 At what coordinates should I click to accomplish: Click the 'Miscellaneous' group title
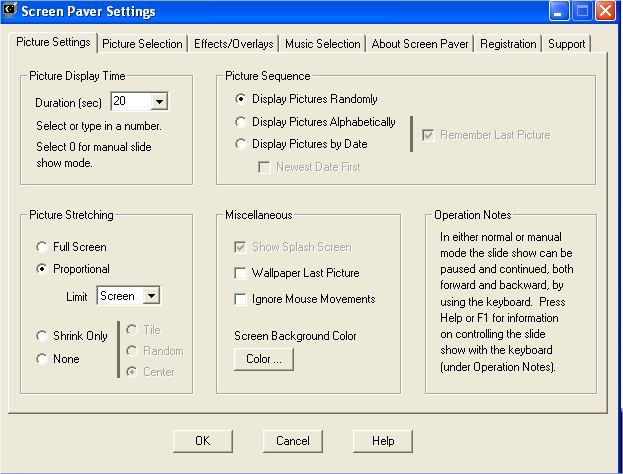pyautogui.click(x=259, y=215)
